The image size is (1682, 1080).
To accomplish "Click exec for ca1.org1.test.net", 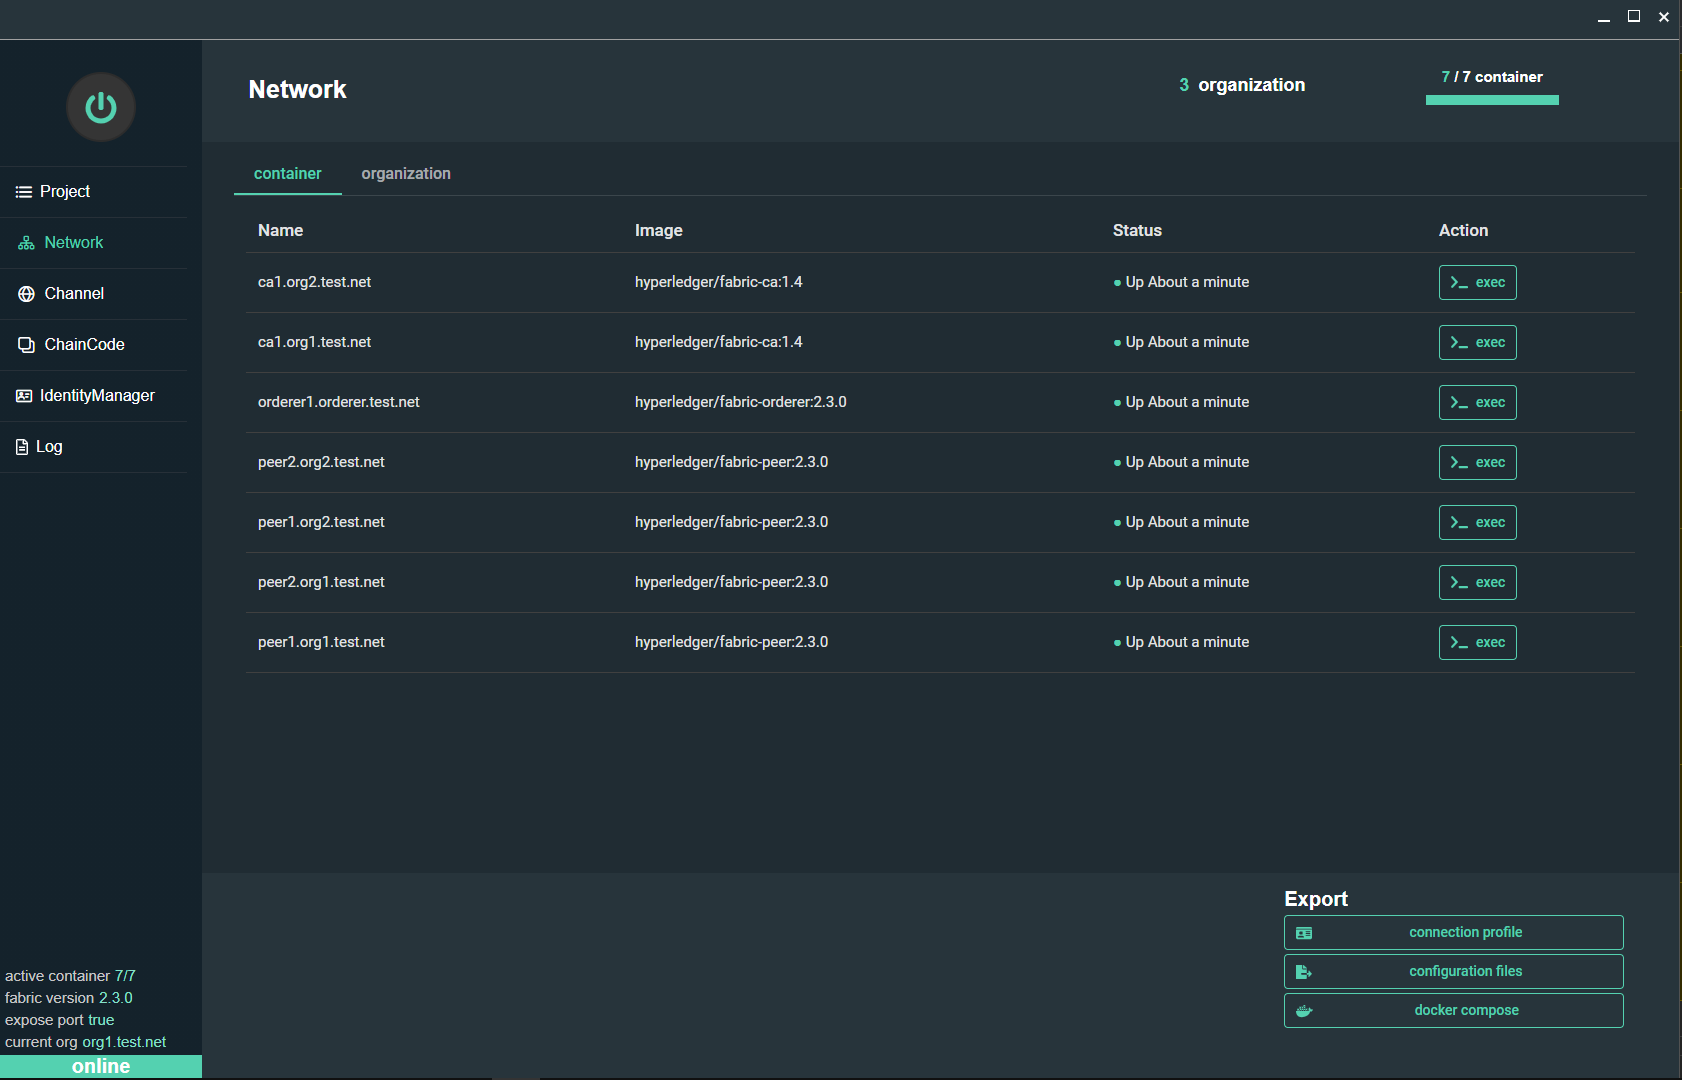I will [1477, 342].
